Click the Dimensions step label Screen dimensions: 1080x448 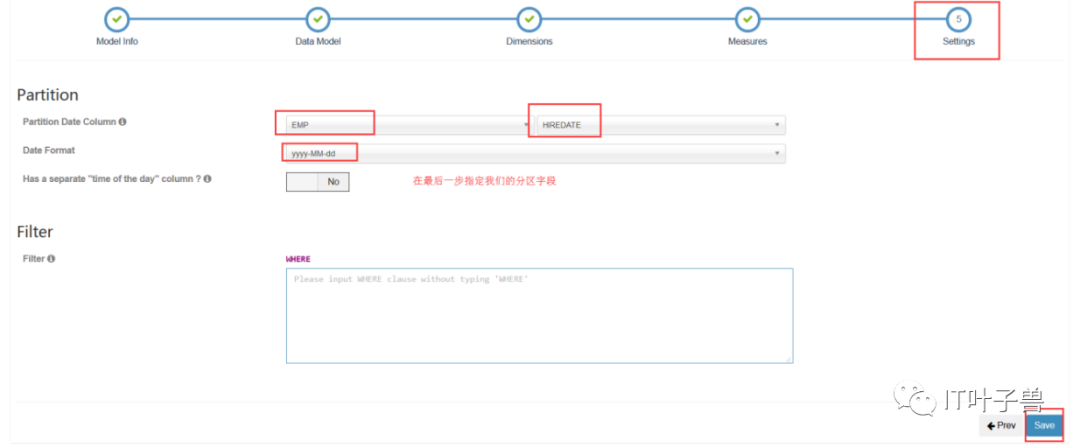[x=529, y=41]
